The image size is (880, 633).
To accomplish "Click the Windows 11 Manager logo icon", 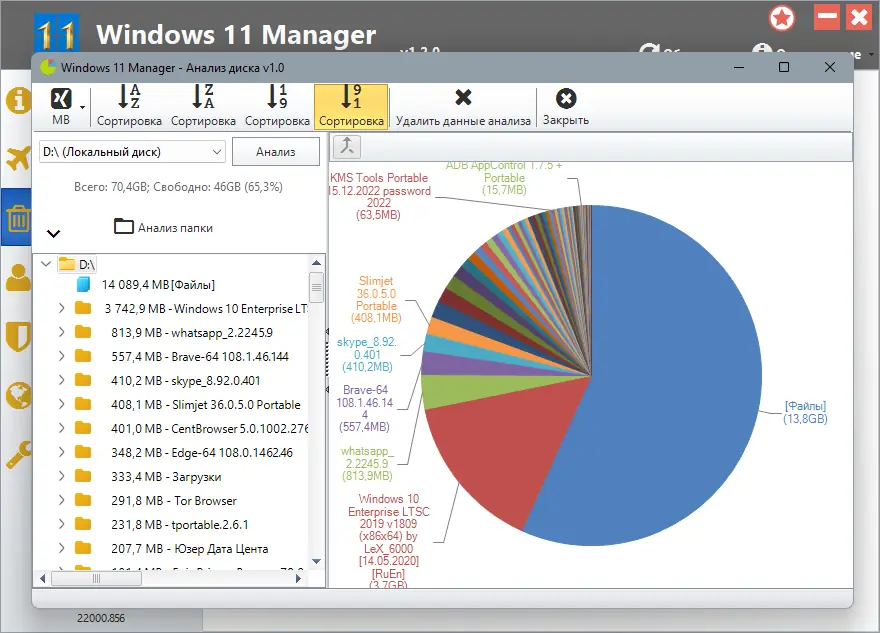I will click(56, 33).
